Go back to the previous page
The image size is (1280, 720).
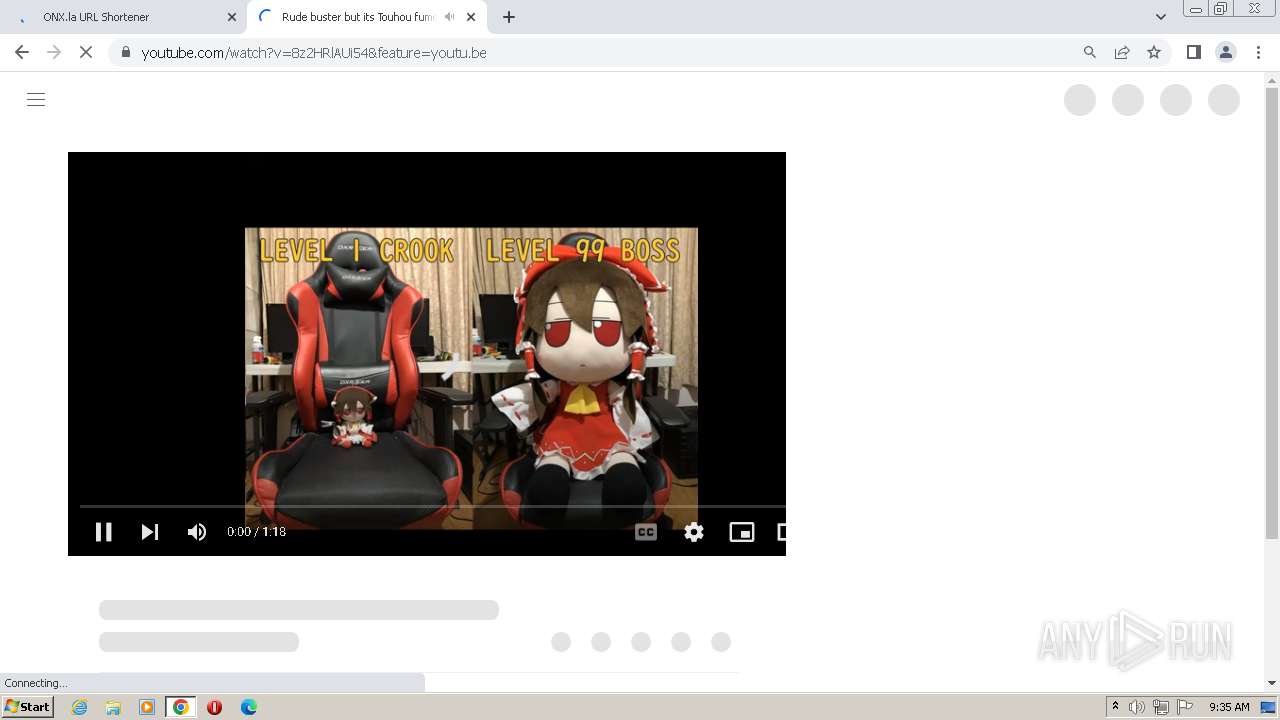[x=22, y=52]
